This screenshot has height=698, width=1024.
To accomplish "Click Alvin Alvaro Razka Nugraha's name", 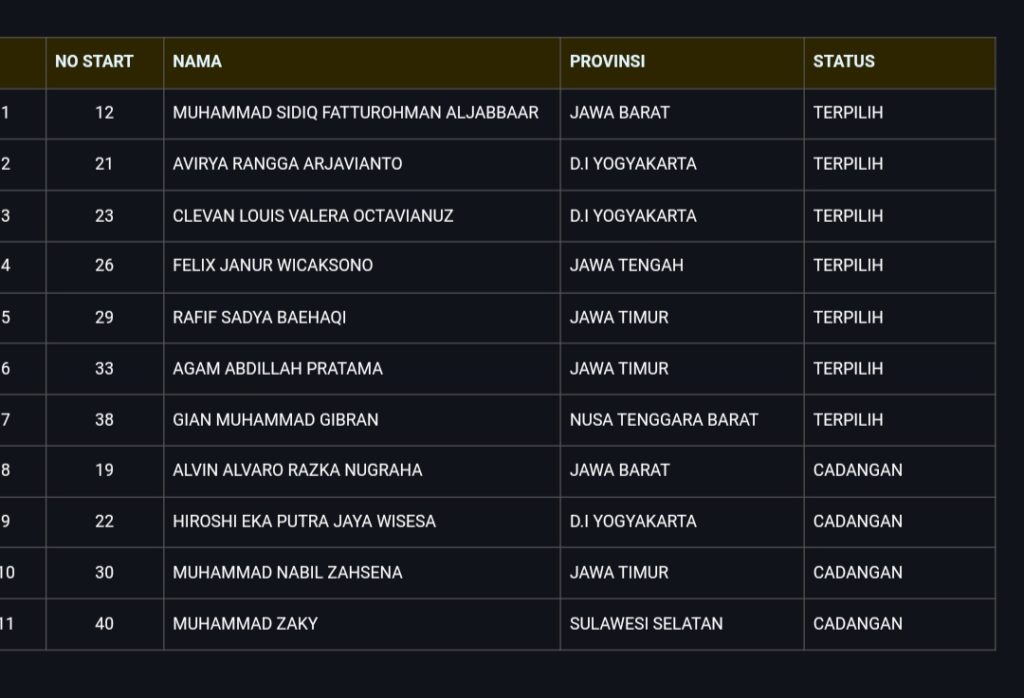I will point(297,470).
